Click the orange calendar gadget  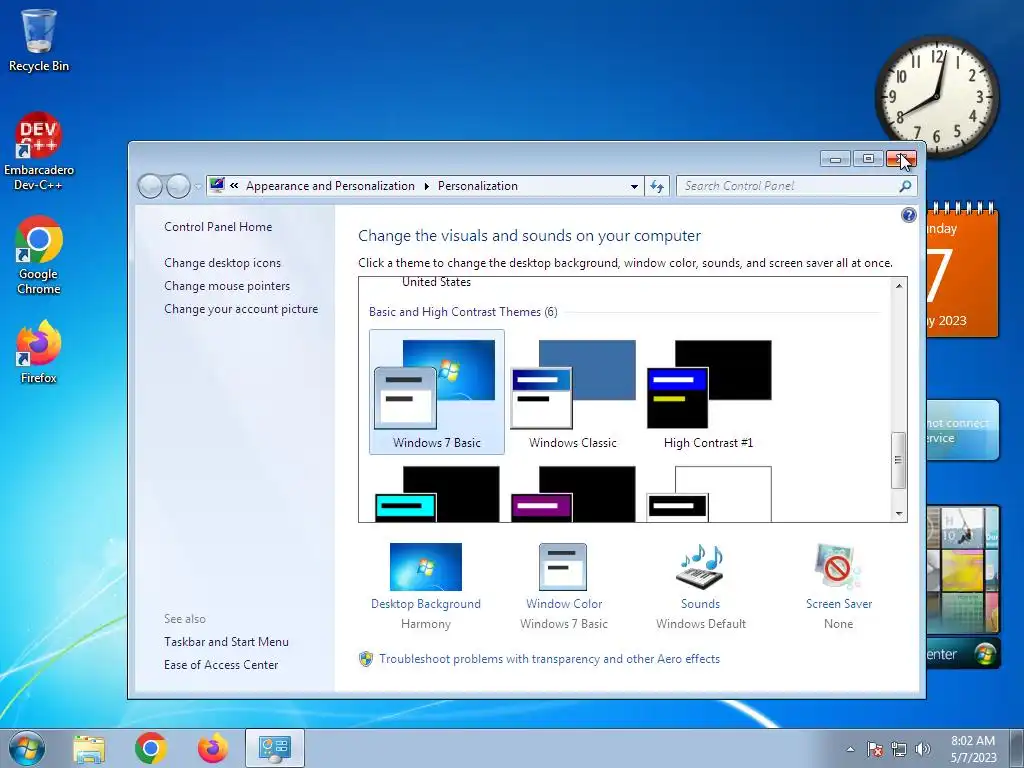point(962,271)
